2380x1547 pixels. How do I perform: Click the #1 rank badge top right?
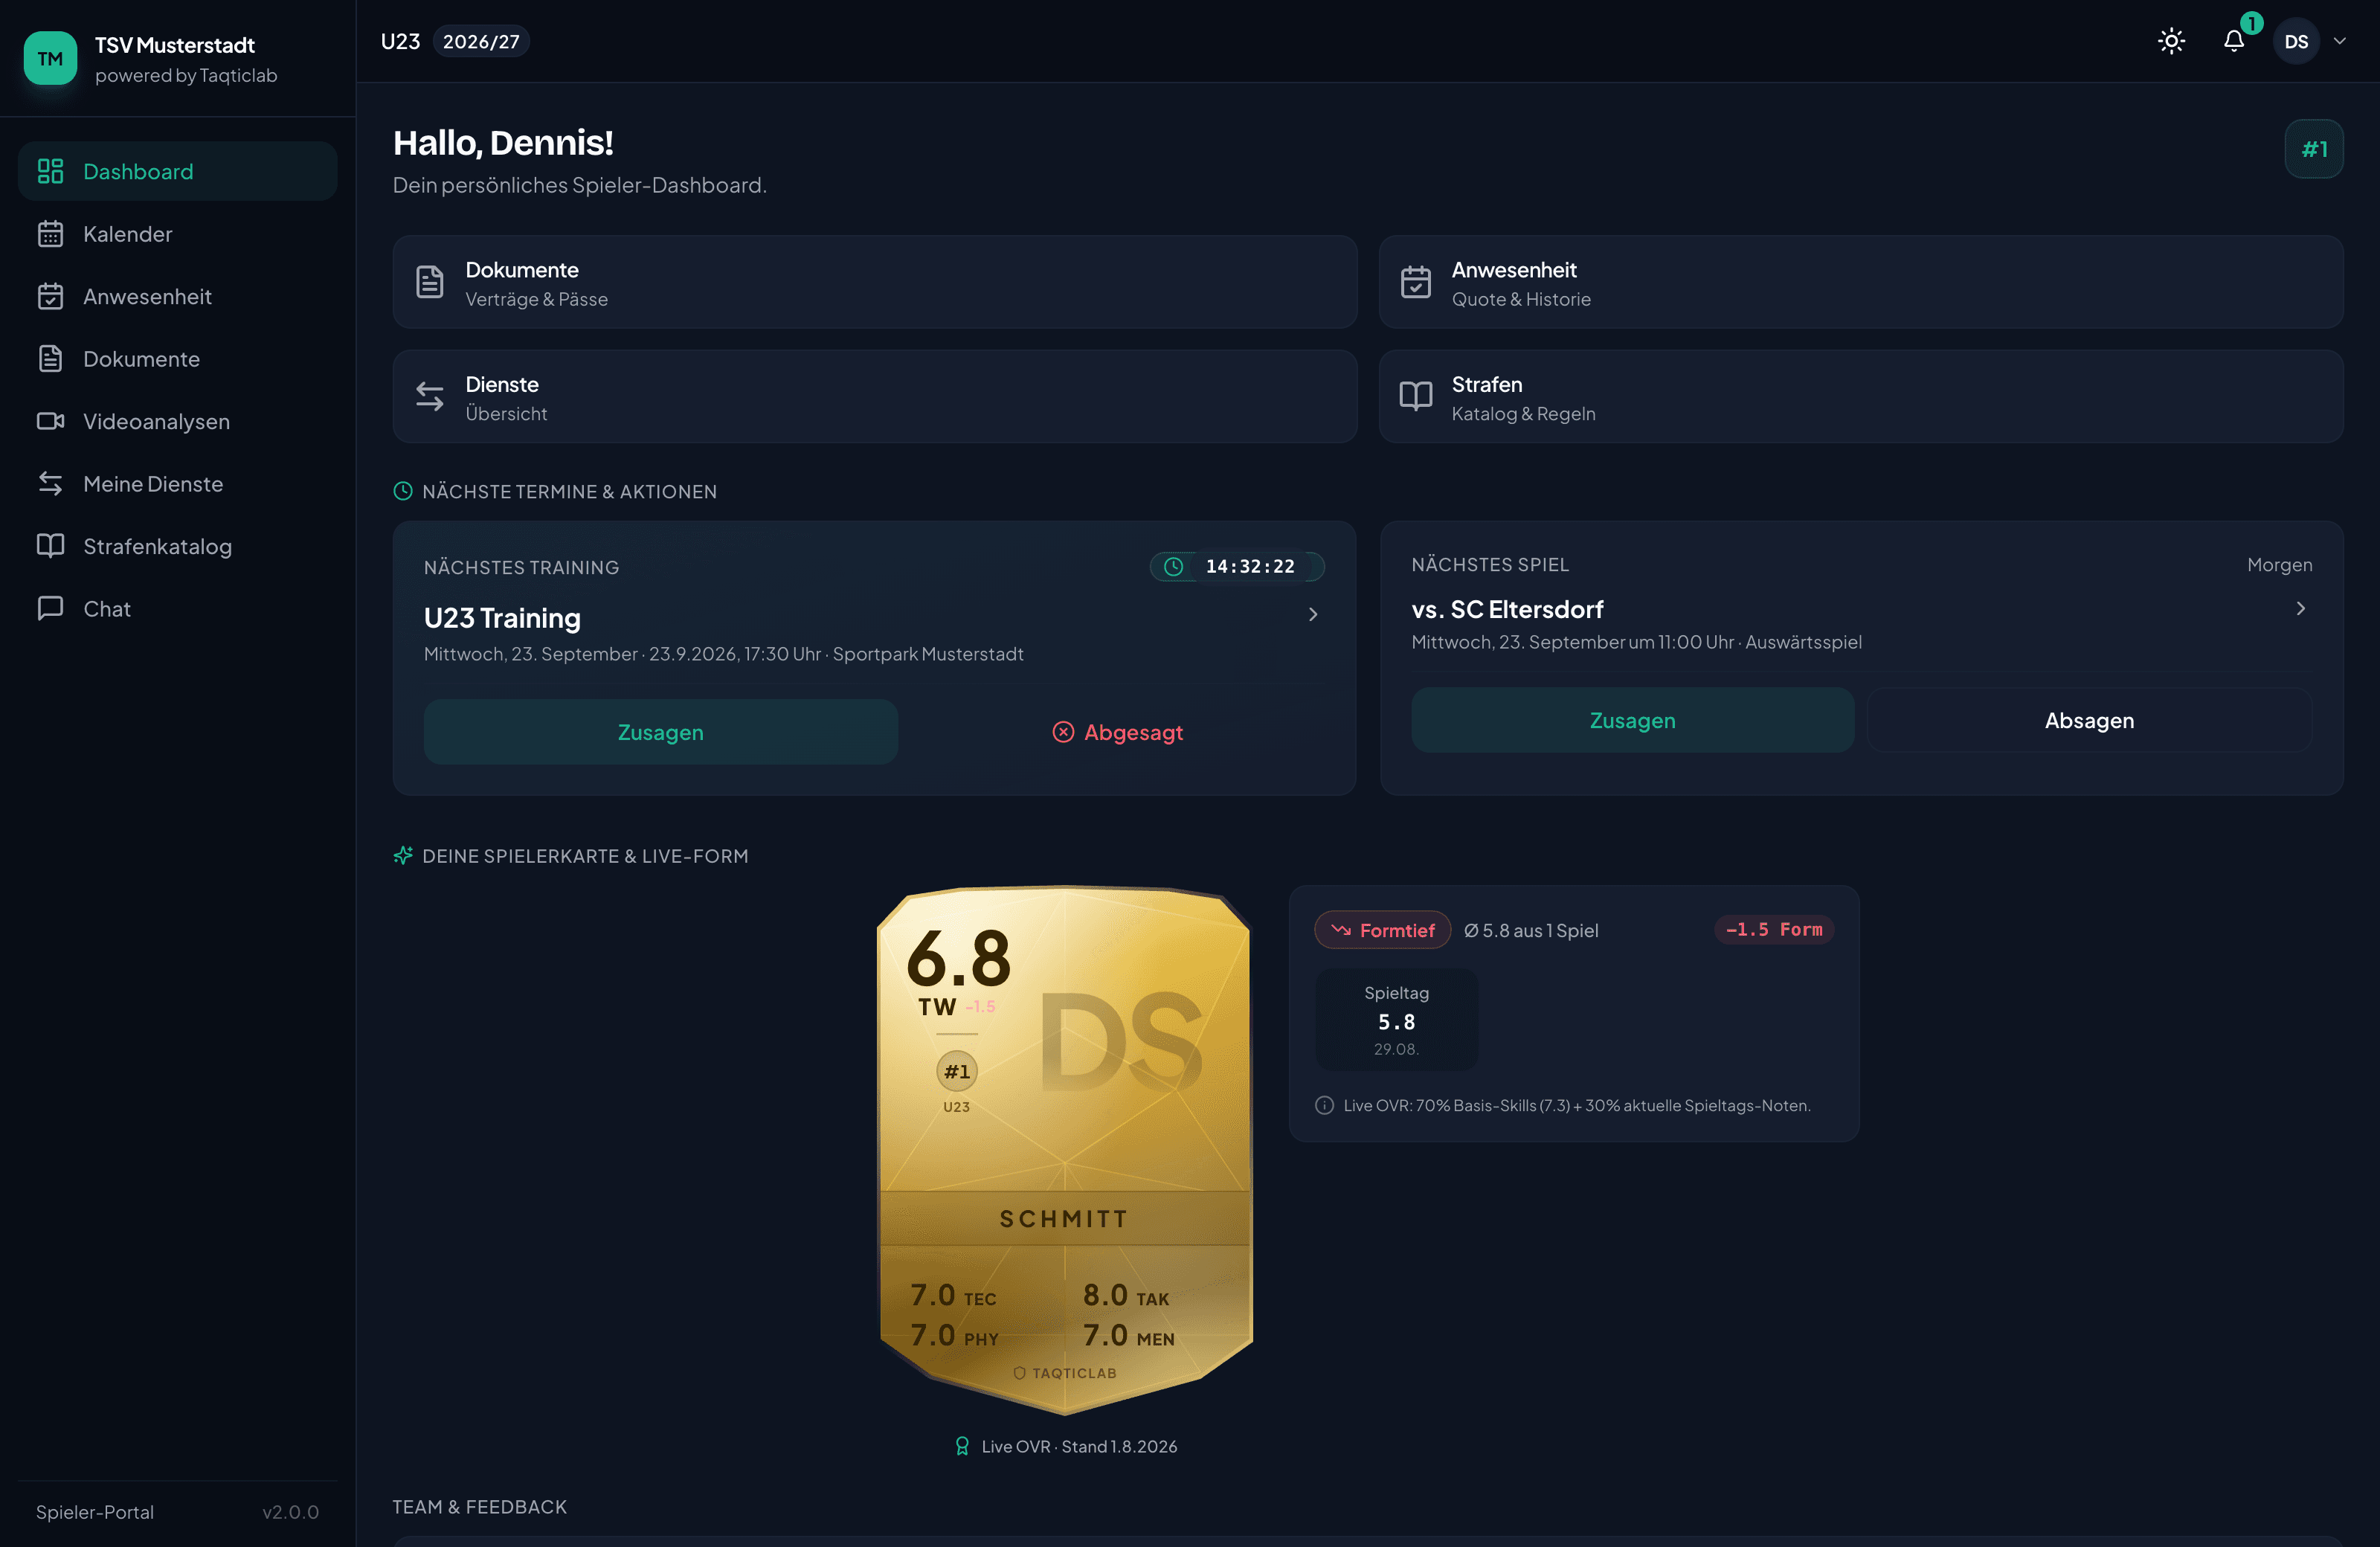(x=2314, y=149)
